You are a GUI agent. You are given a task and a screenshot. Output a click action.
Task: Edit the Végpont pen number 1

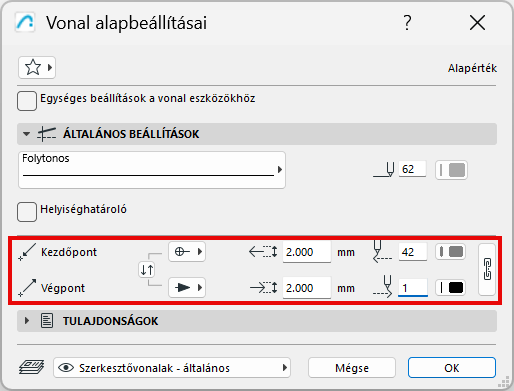point(413,288)
